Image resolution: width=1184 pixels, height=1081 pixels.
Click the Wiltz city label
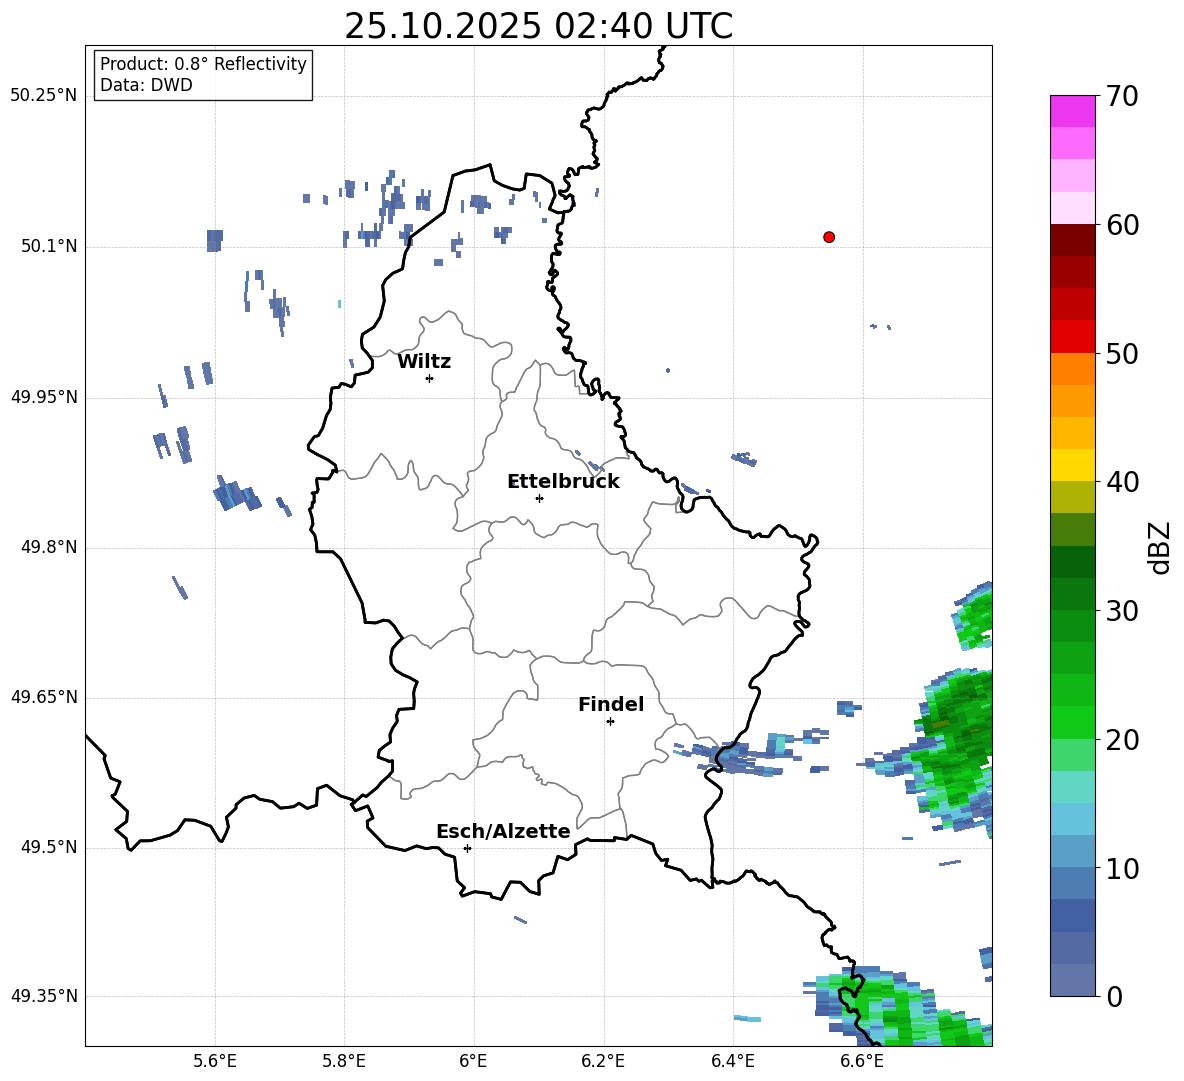(x=424, y=362)
